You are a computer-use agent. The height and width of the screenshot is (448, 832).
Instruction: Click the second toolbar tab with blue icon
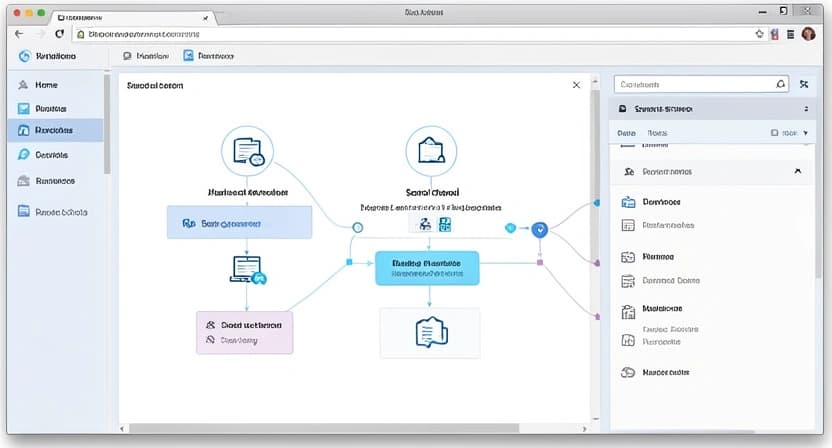tap(208, 57)
